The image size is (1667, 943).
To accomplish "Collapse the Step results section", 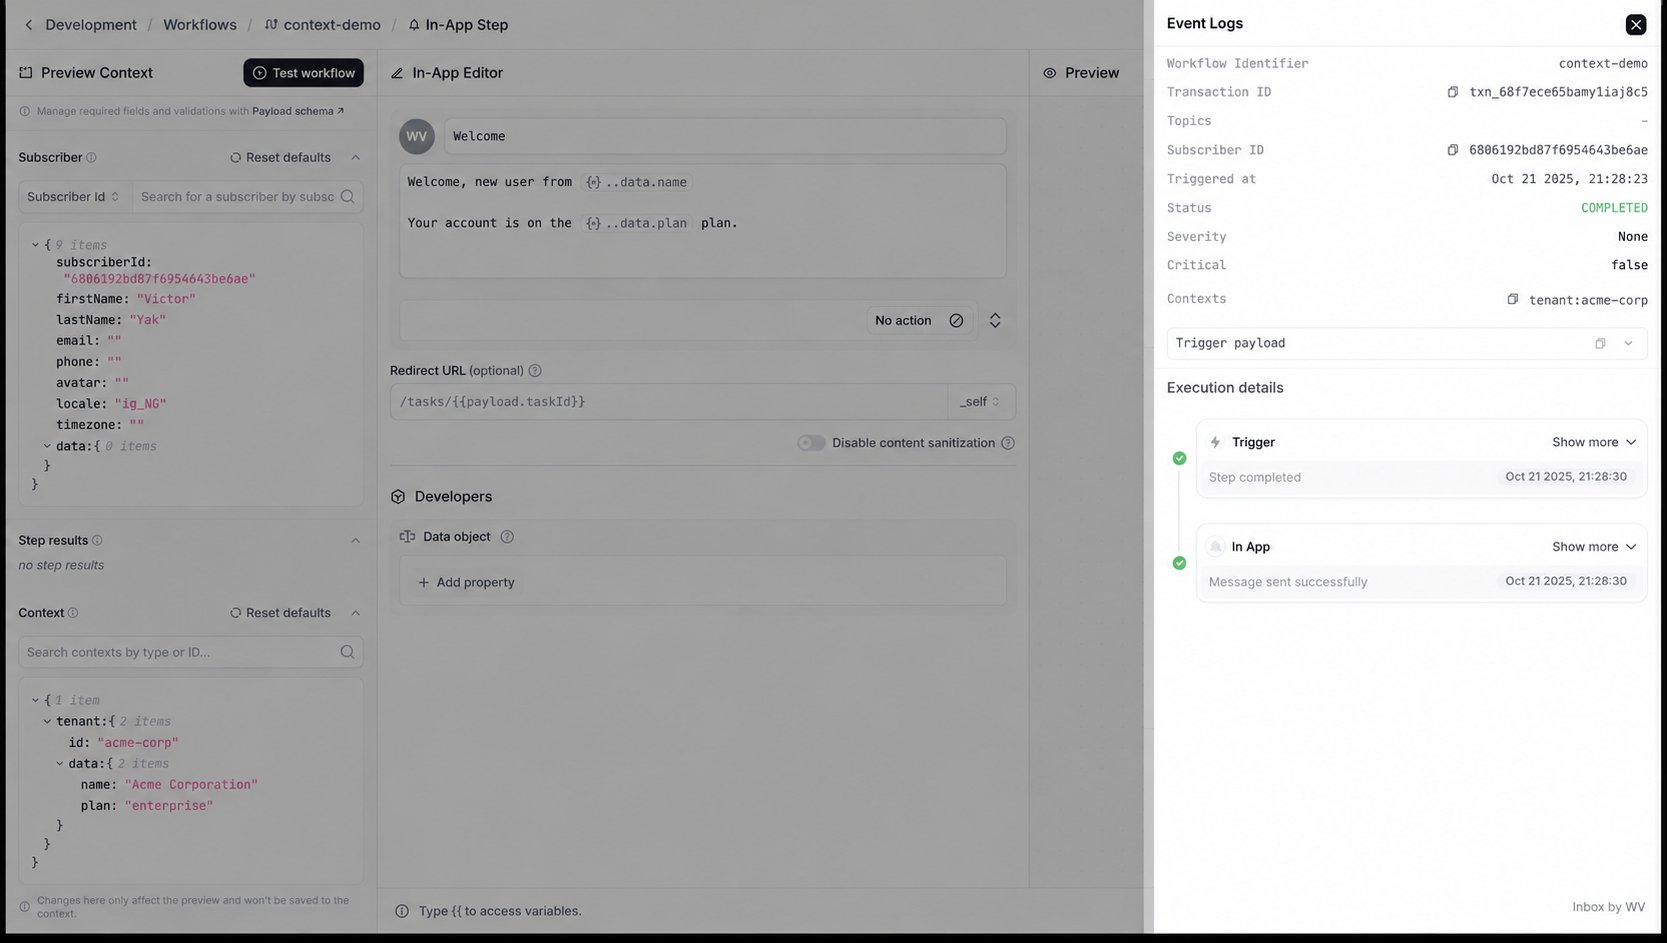I will click(355, 541).
